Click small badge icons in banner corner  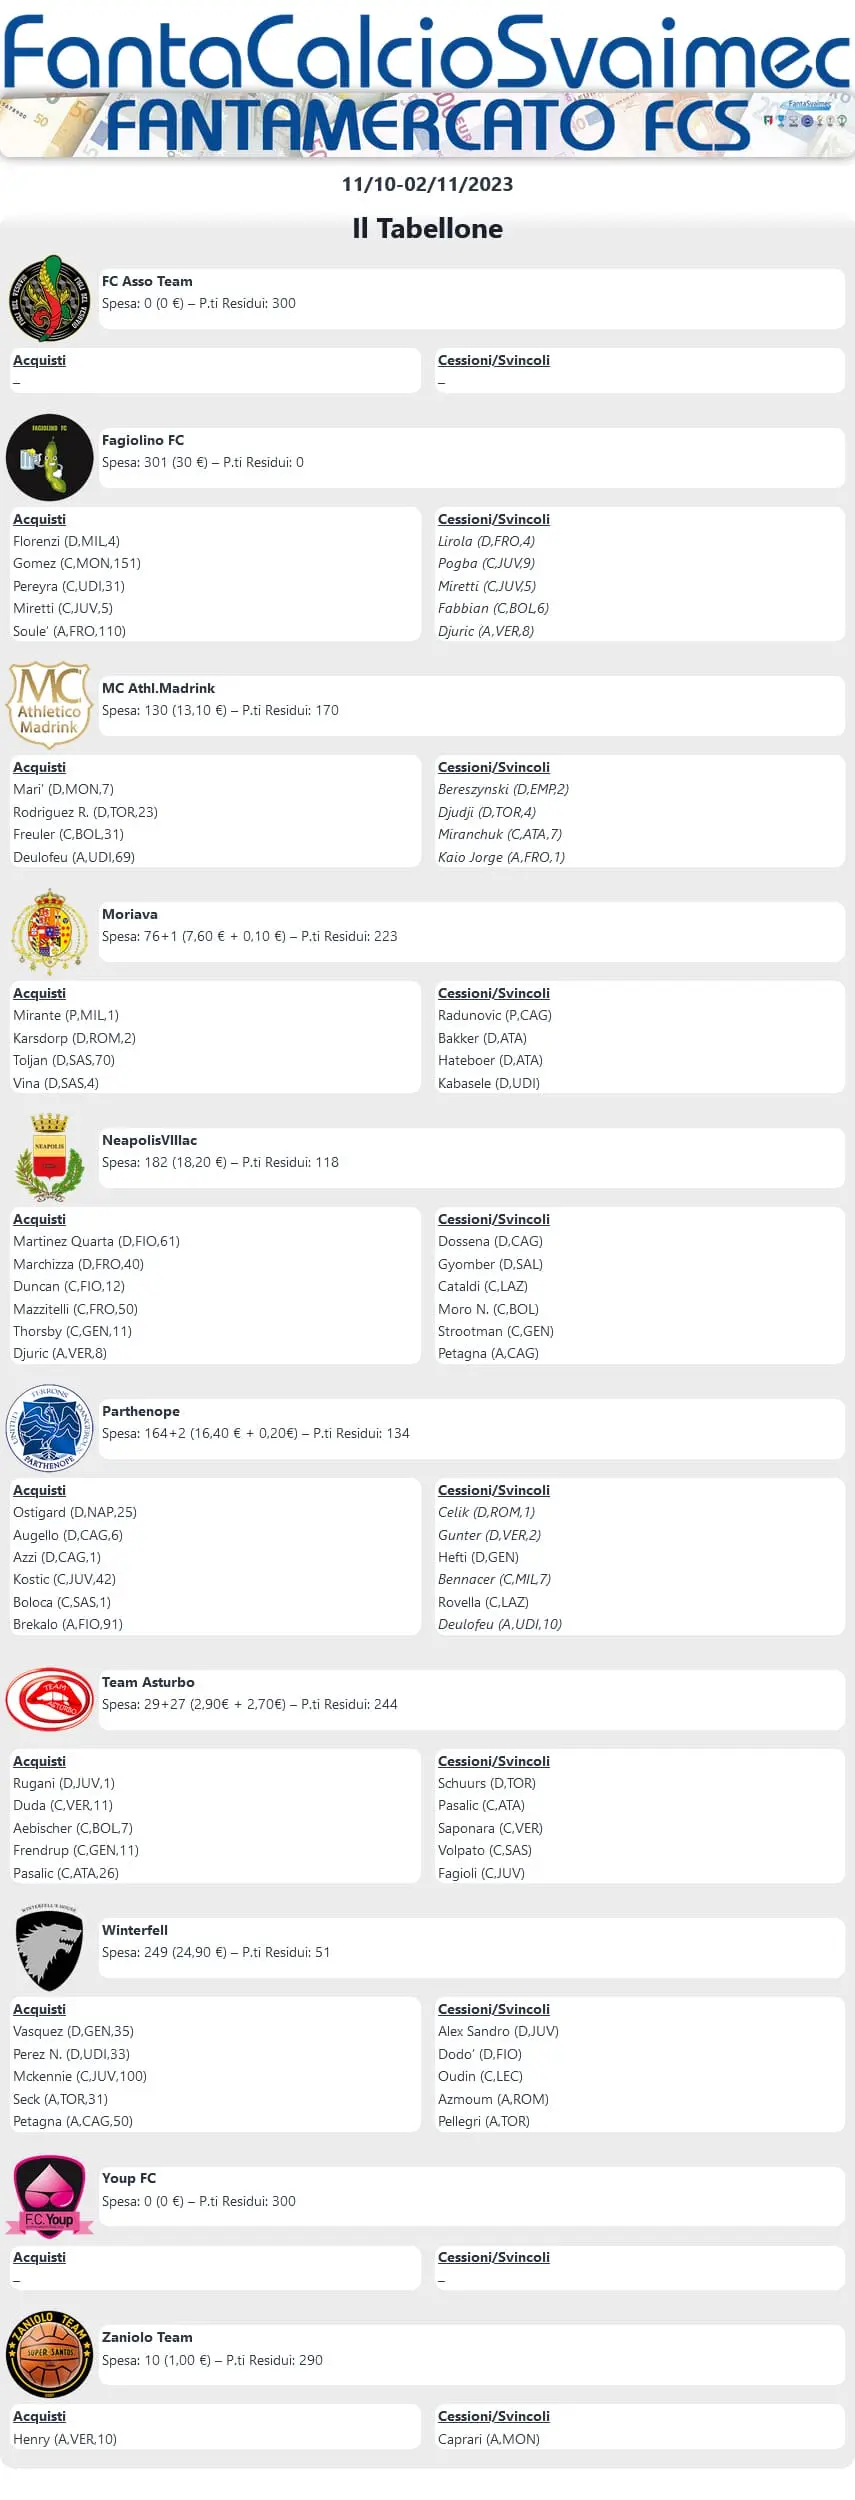pyautogui.click(x=805, y=120)
